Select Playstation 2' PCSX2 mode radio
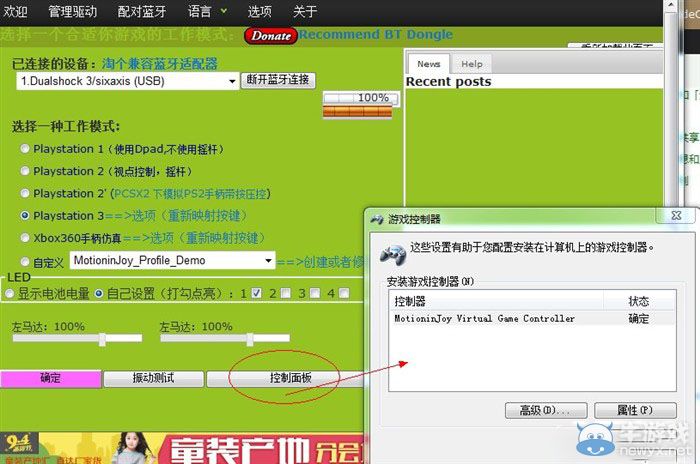 click(25, 193)
